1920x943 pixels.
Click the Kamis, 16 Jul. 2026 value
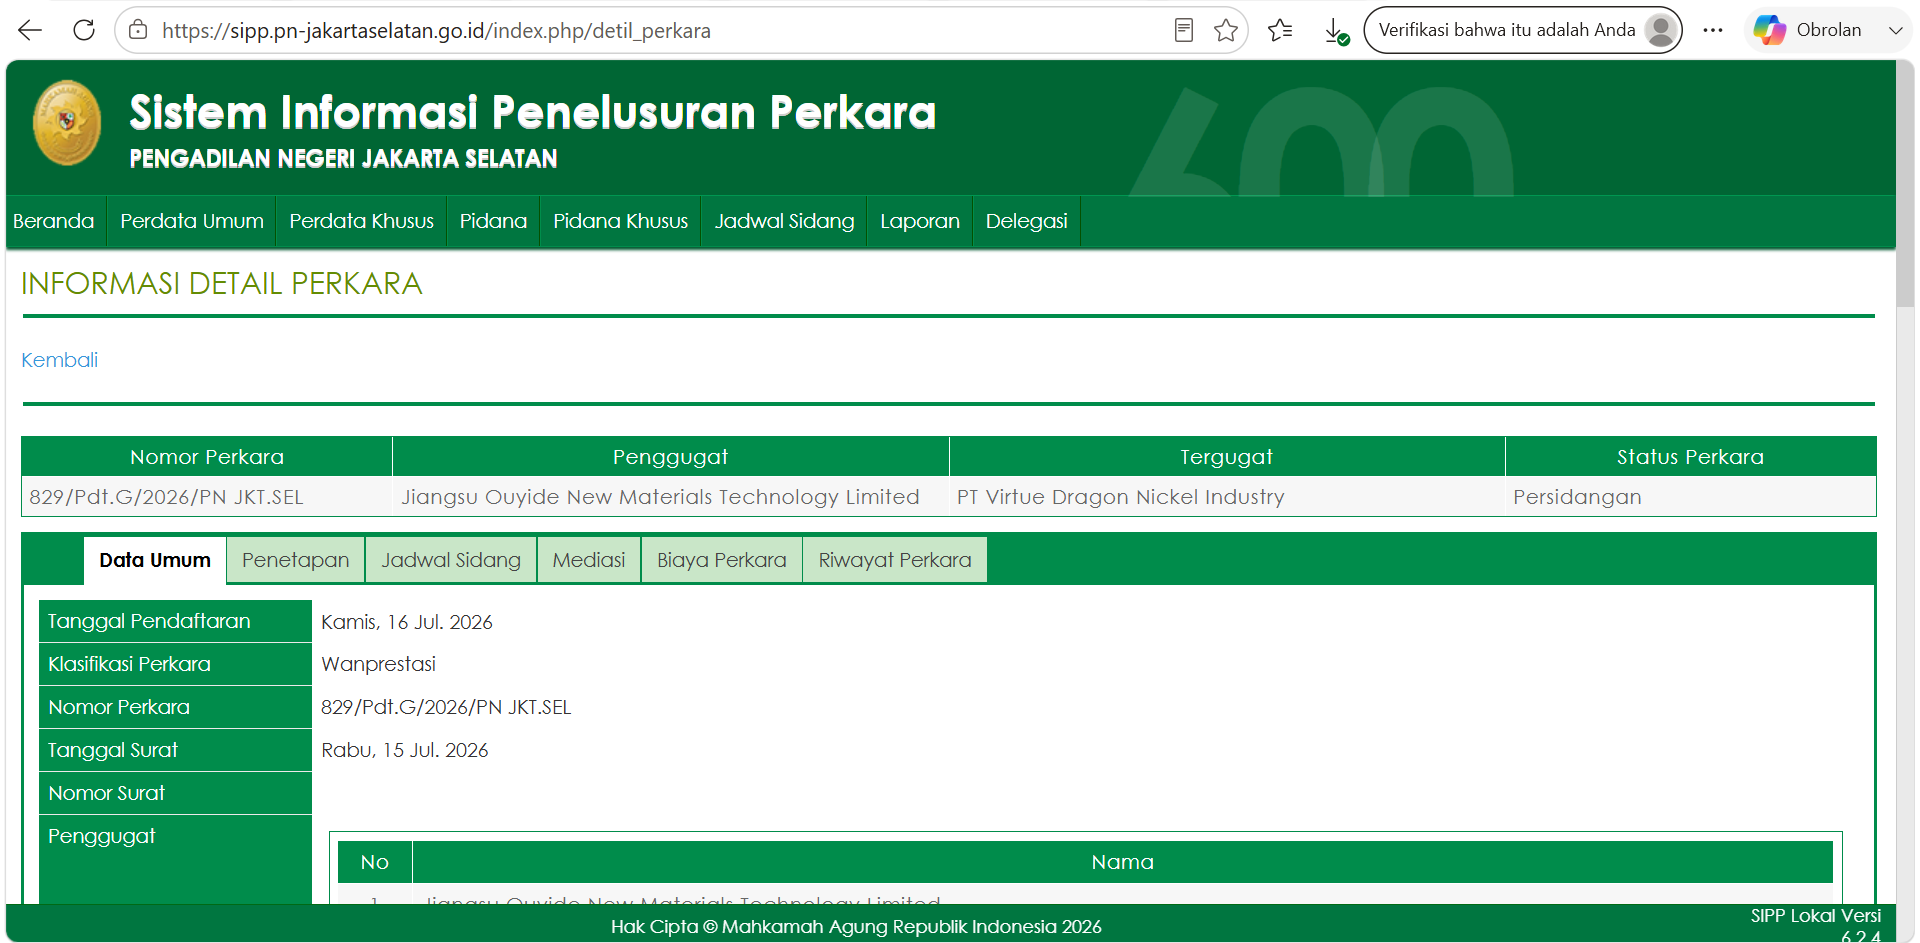[407, 622]
